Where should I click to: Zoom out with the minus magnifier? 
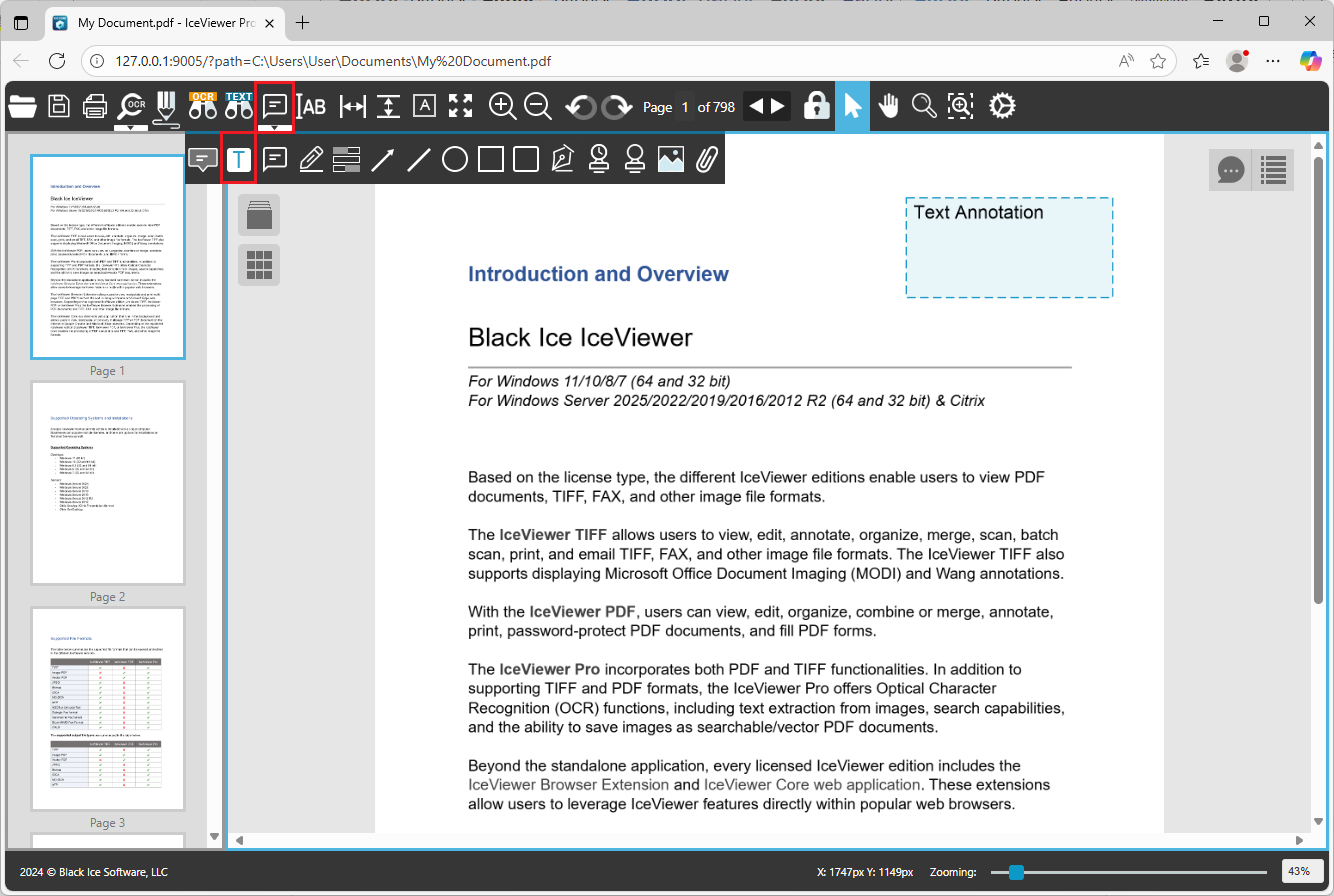click(x=538, y=106)
